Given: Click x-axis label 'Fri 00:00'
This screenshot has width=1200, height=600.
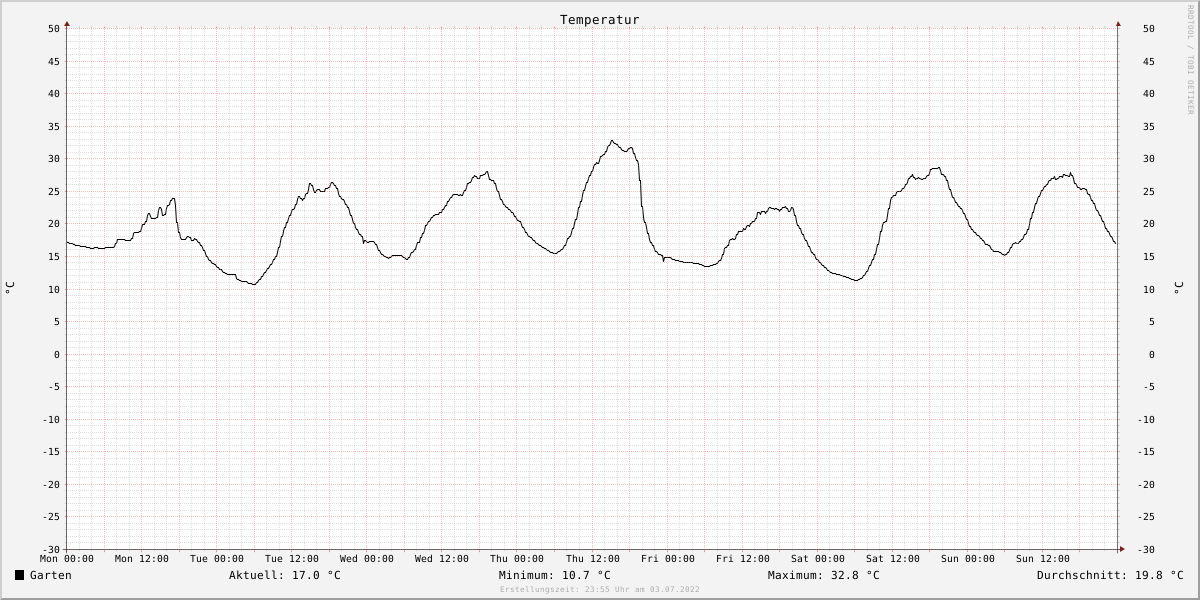Looking at the screenshot, I should (668, 559).
